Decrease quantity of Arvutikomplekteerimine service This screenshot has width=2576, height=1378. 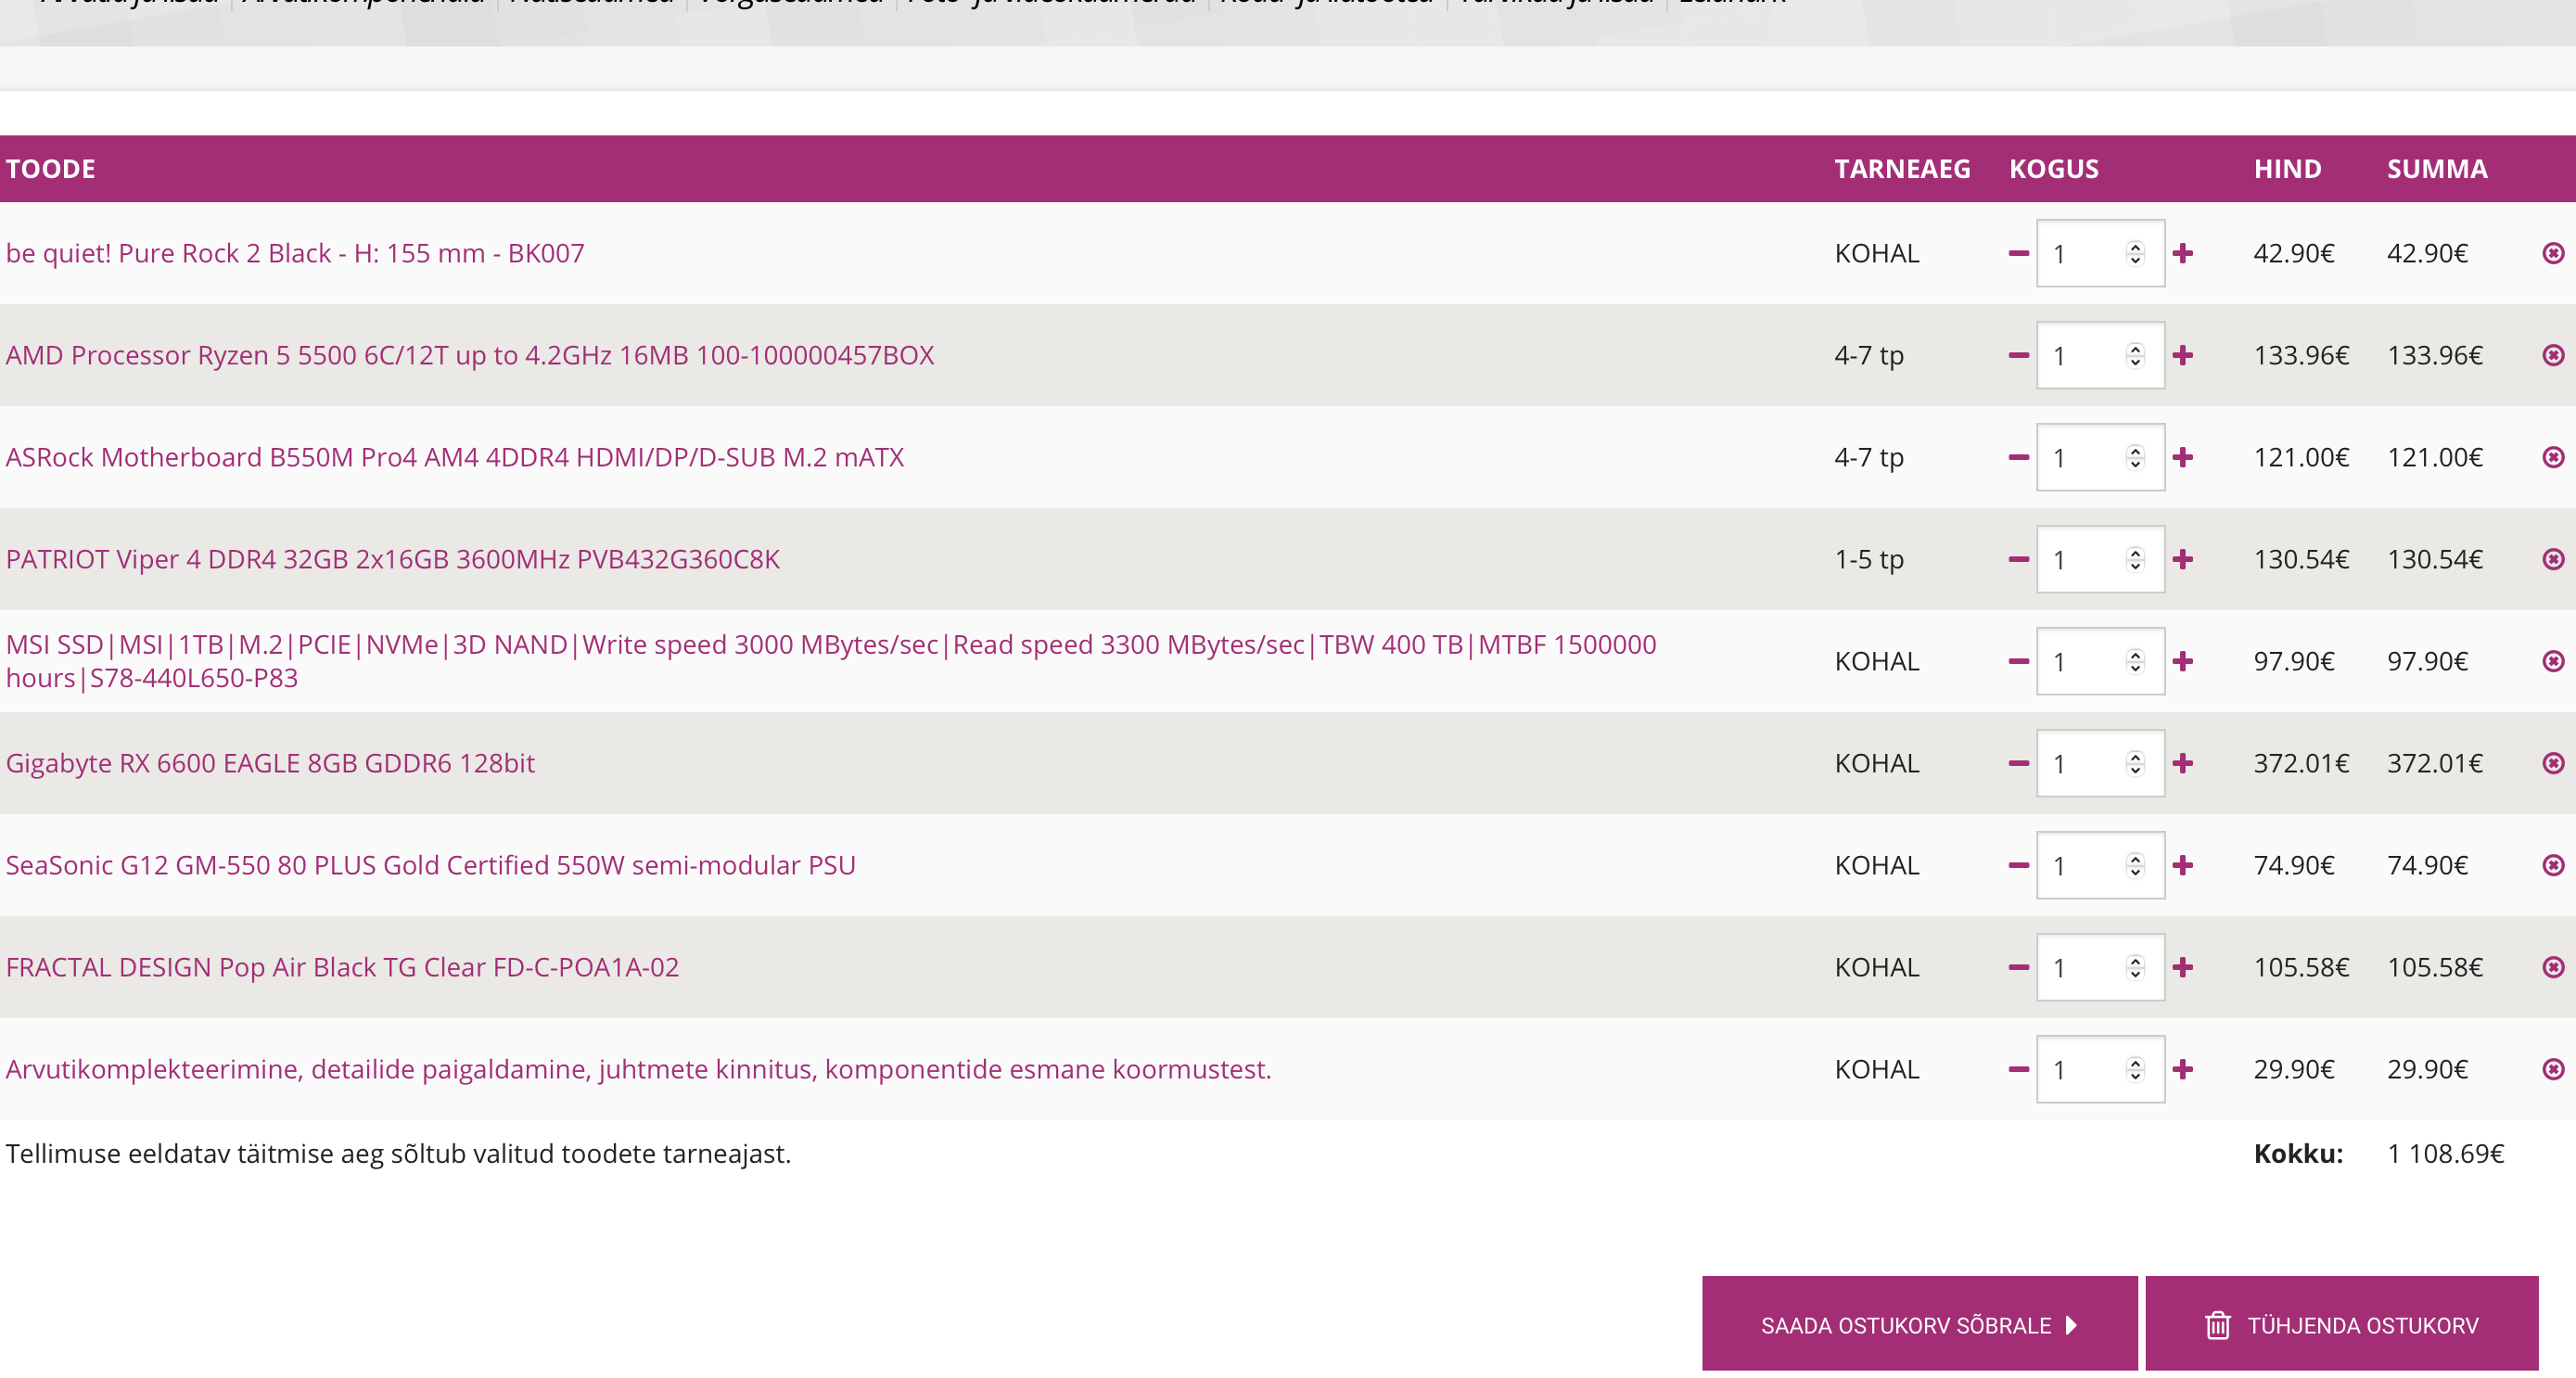point(2018,1070)
